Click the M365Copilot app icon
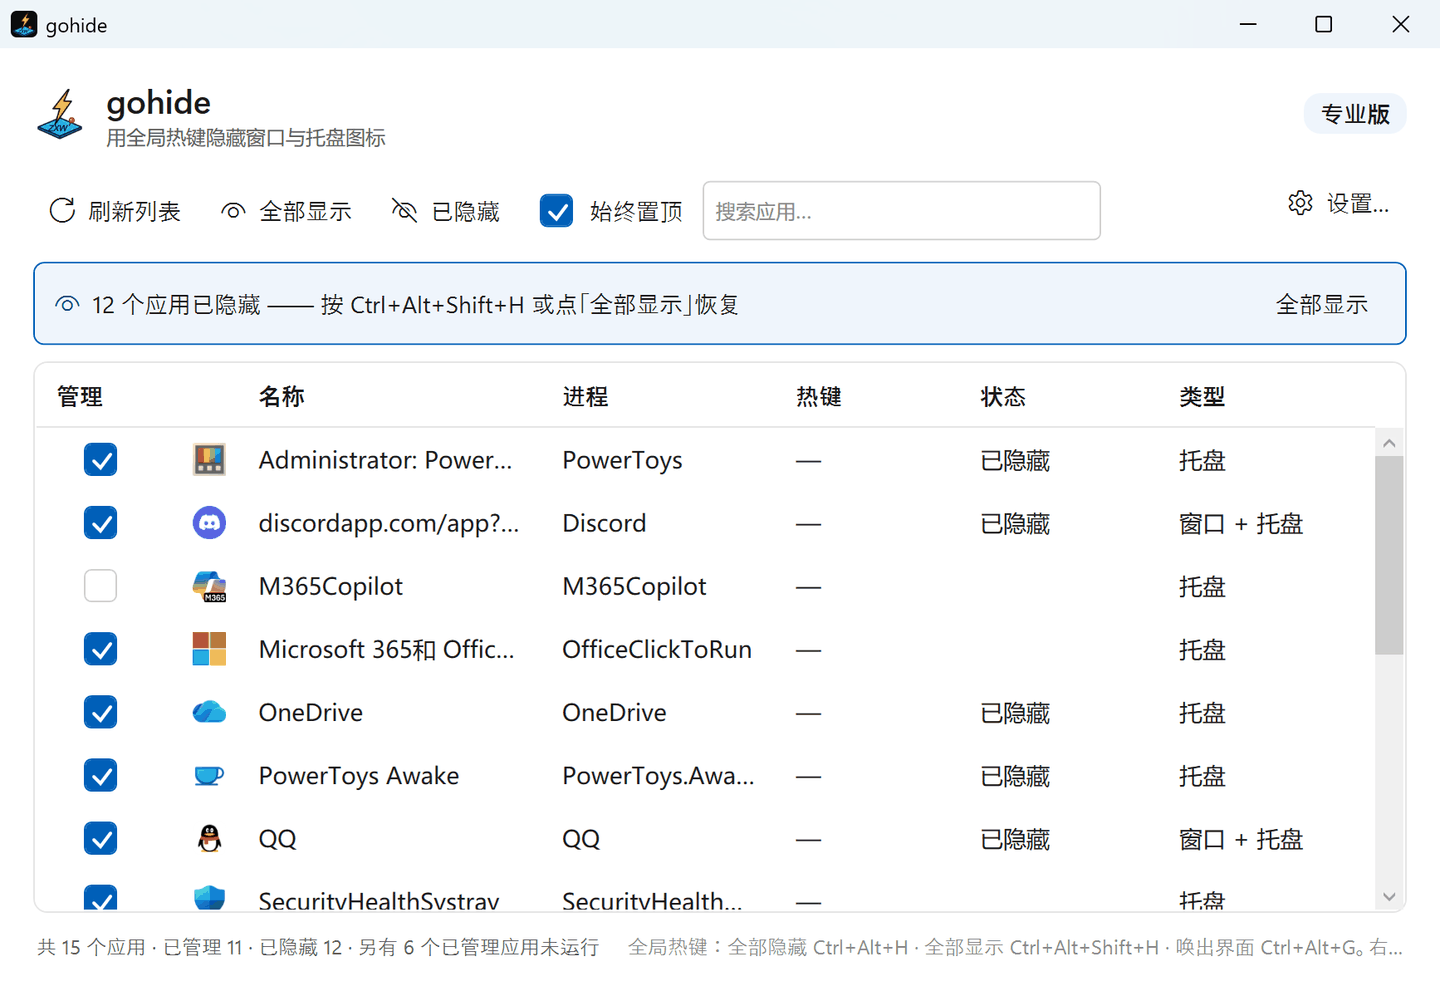 pos(209,586)
